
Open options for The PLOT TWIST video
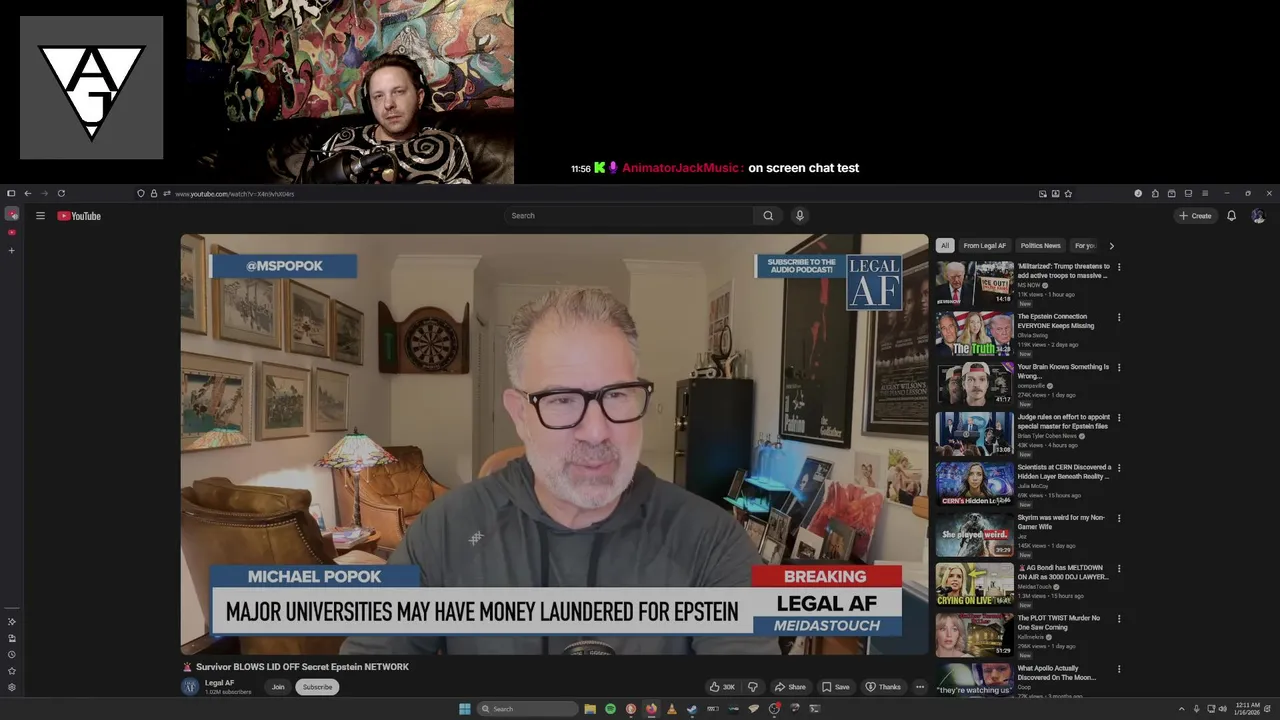click(x=1119, y=618)
